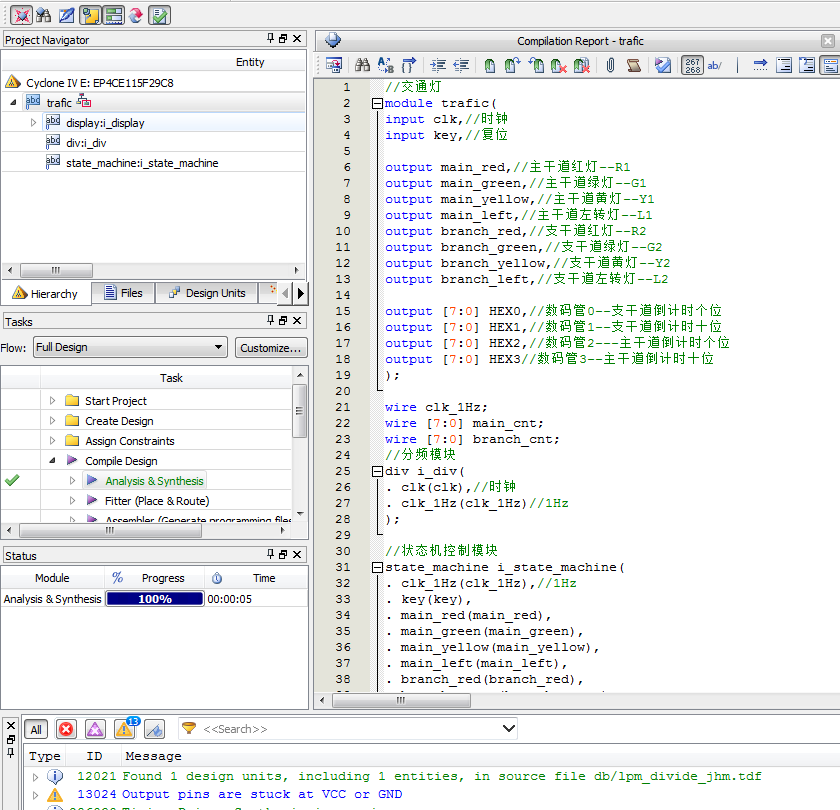Select the Increase Indent icon

tap(437, 64)
